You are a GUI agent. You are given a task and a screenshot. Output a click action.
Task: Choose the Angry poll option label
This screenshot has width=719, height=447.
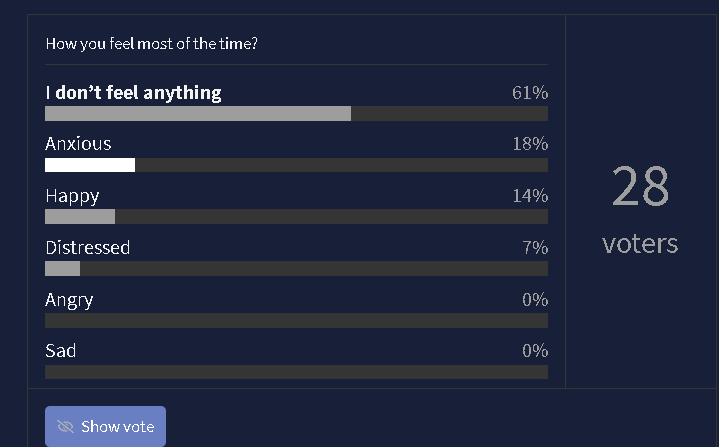pos(69,299)
